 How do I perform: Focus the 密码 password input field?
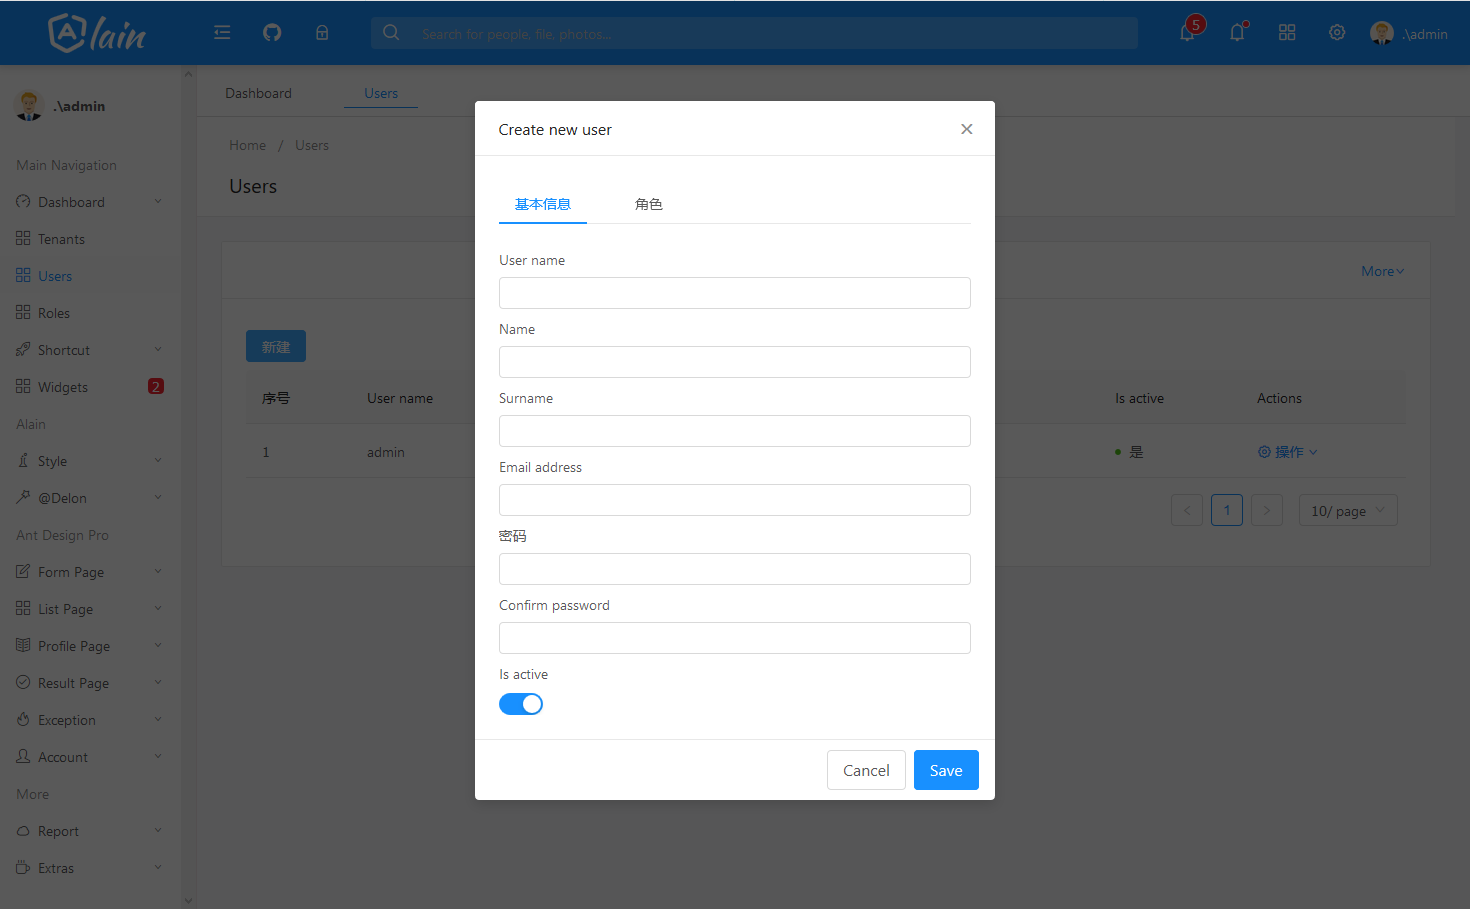click(735, 569)
